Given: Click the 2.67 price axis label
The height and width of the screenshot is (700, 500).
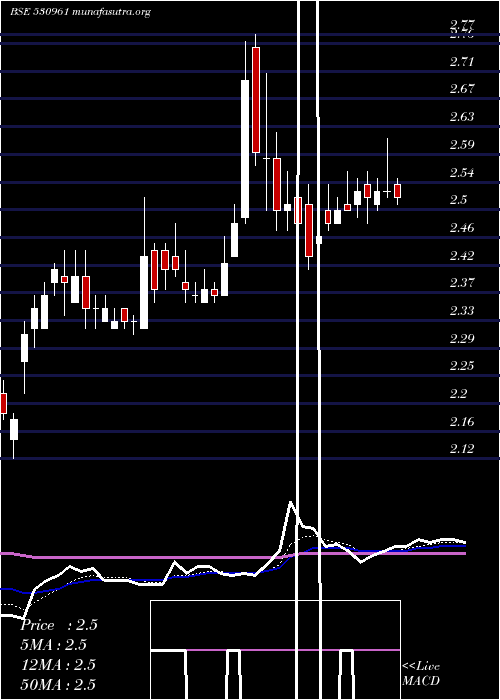Looking at the screenshot, I should [x=462, y=89].
